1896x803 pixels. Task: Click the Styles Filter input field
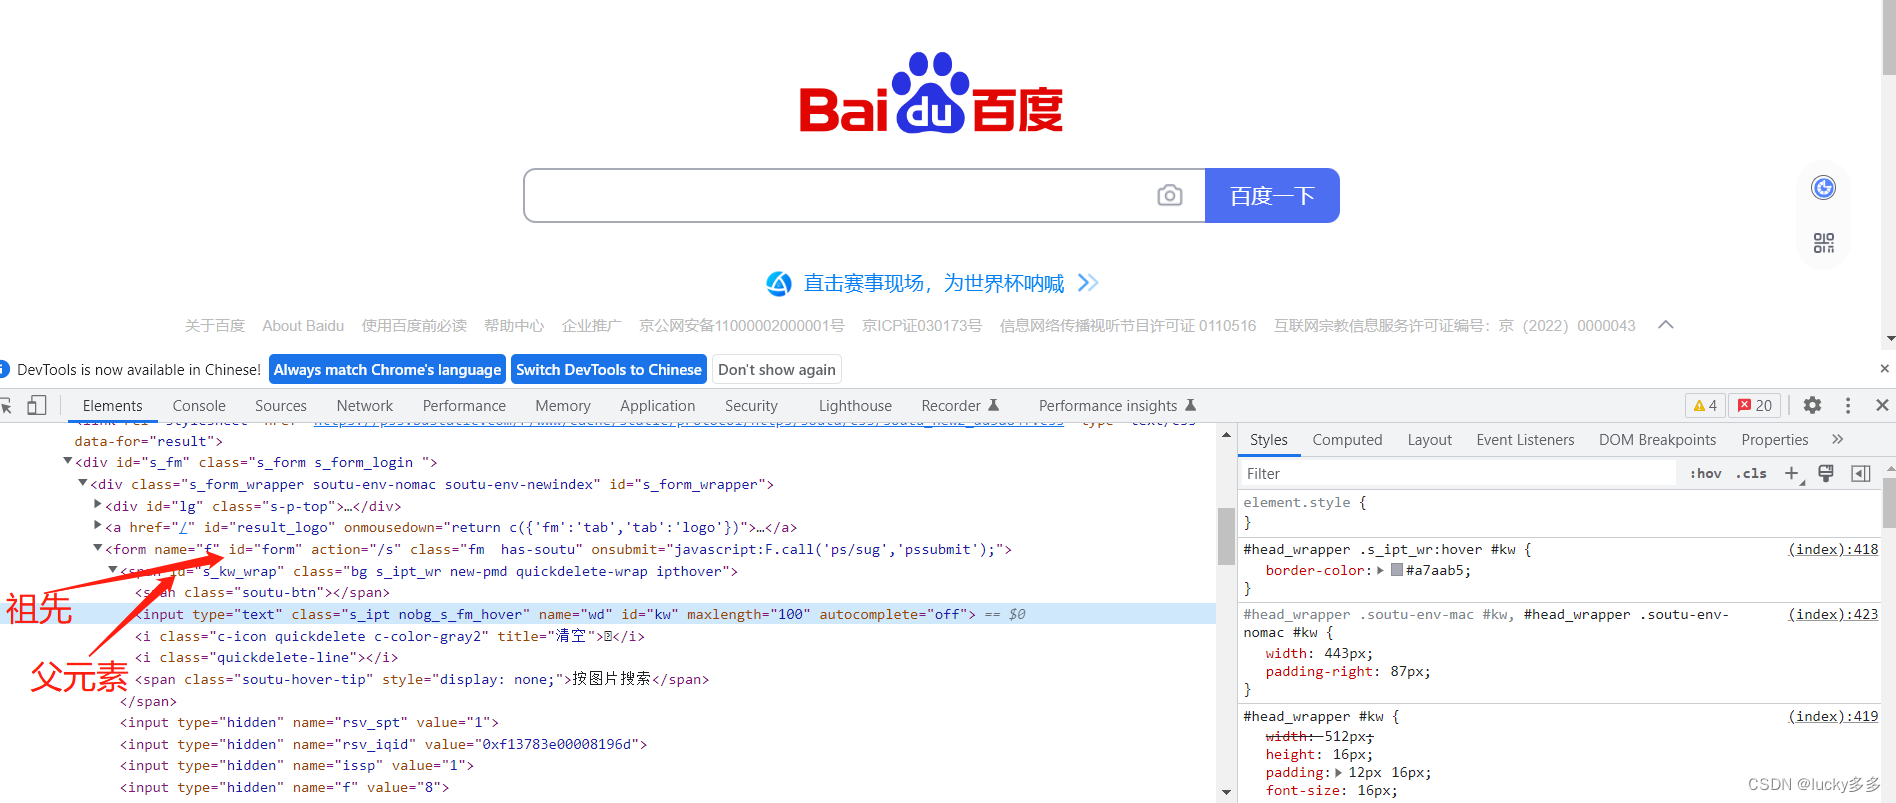[x=1458, y=473]
